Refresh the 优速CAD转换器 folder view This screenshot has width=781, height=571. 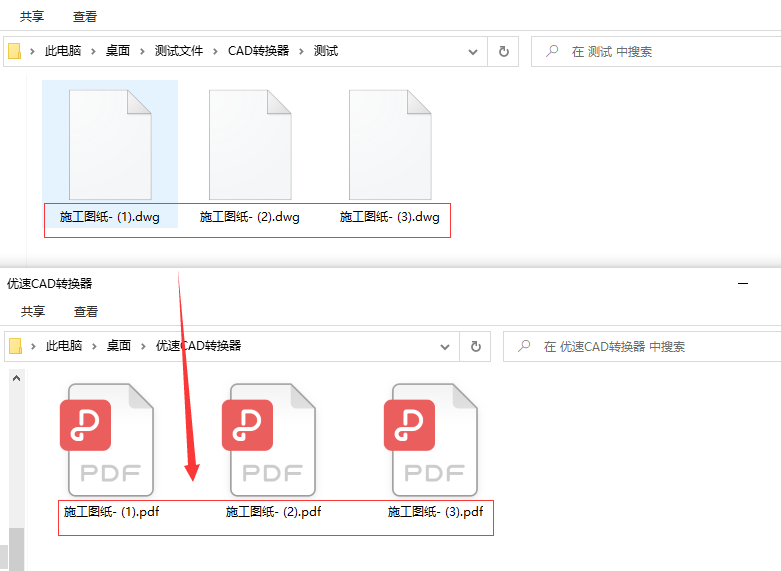476,346
